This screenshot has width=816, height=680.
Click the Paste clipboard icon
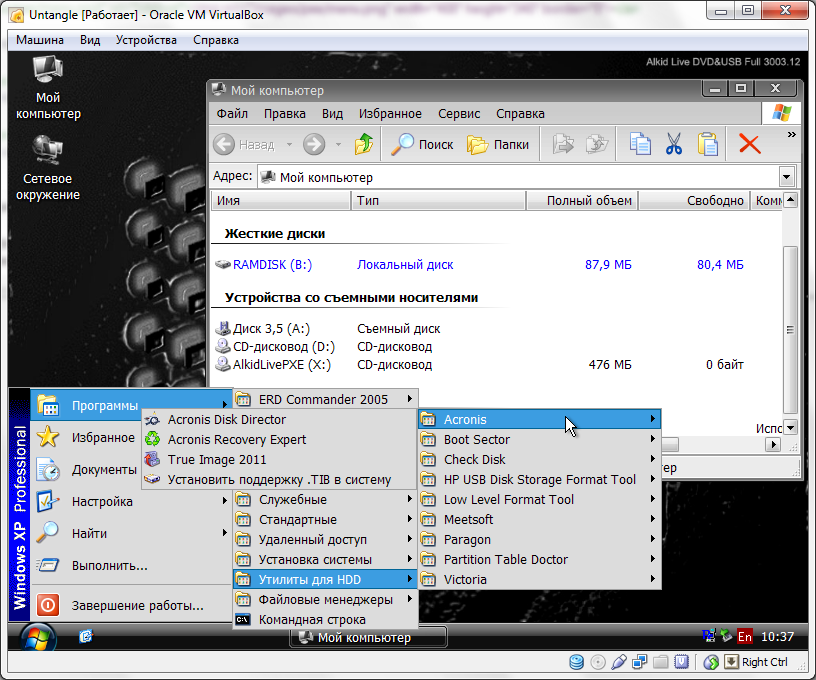point(708,144)
